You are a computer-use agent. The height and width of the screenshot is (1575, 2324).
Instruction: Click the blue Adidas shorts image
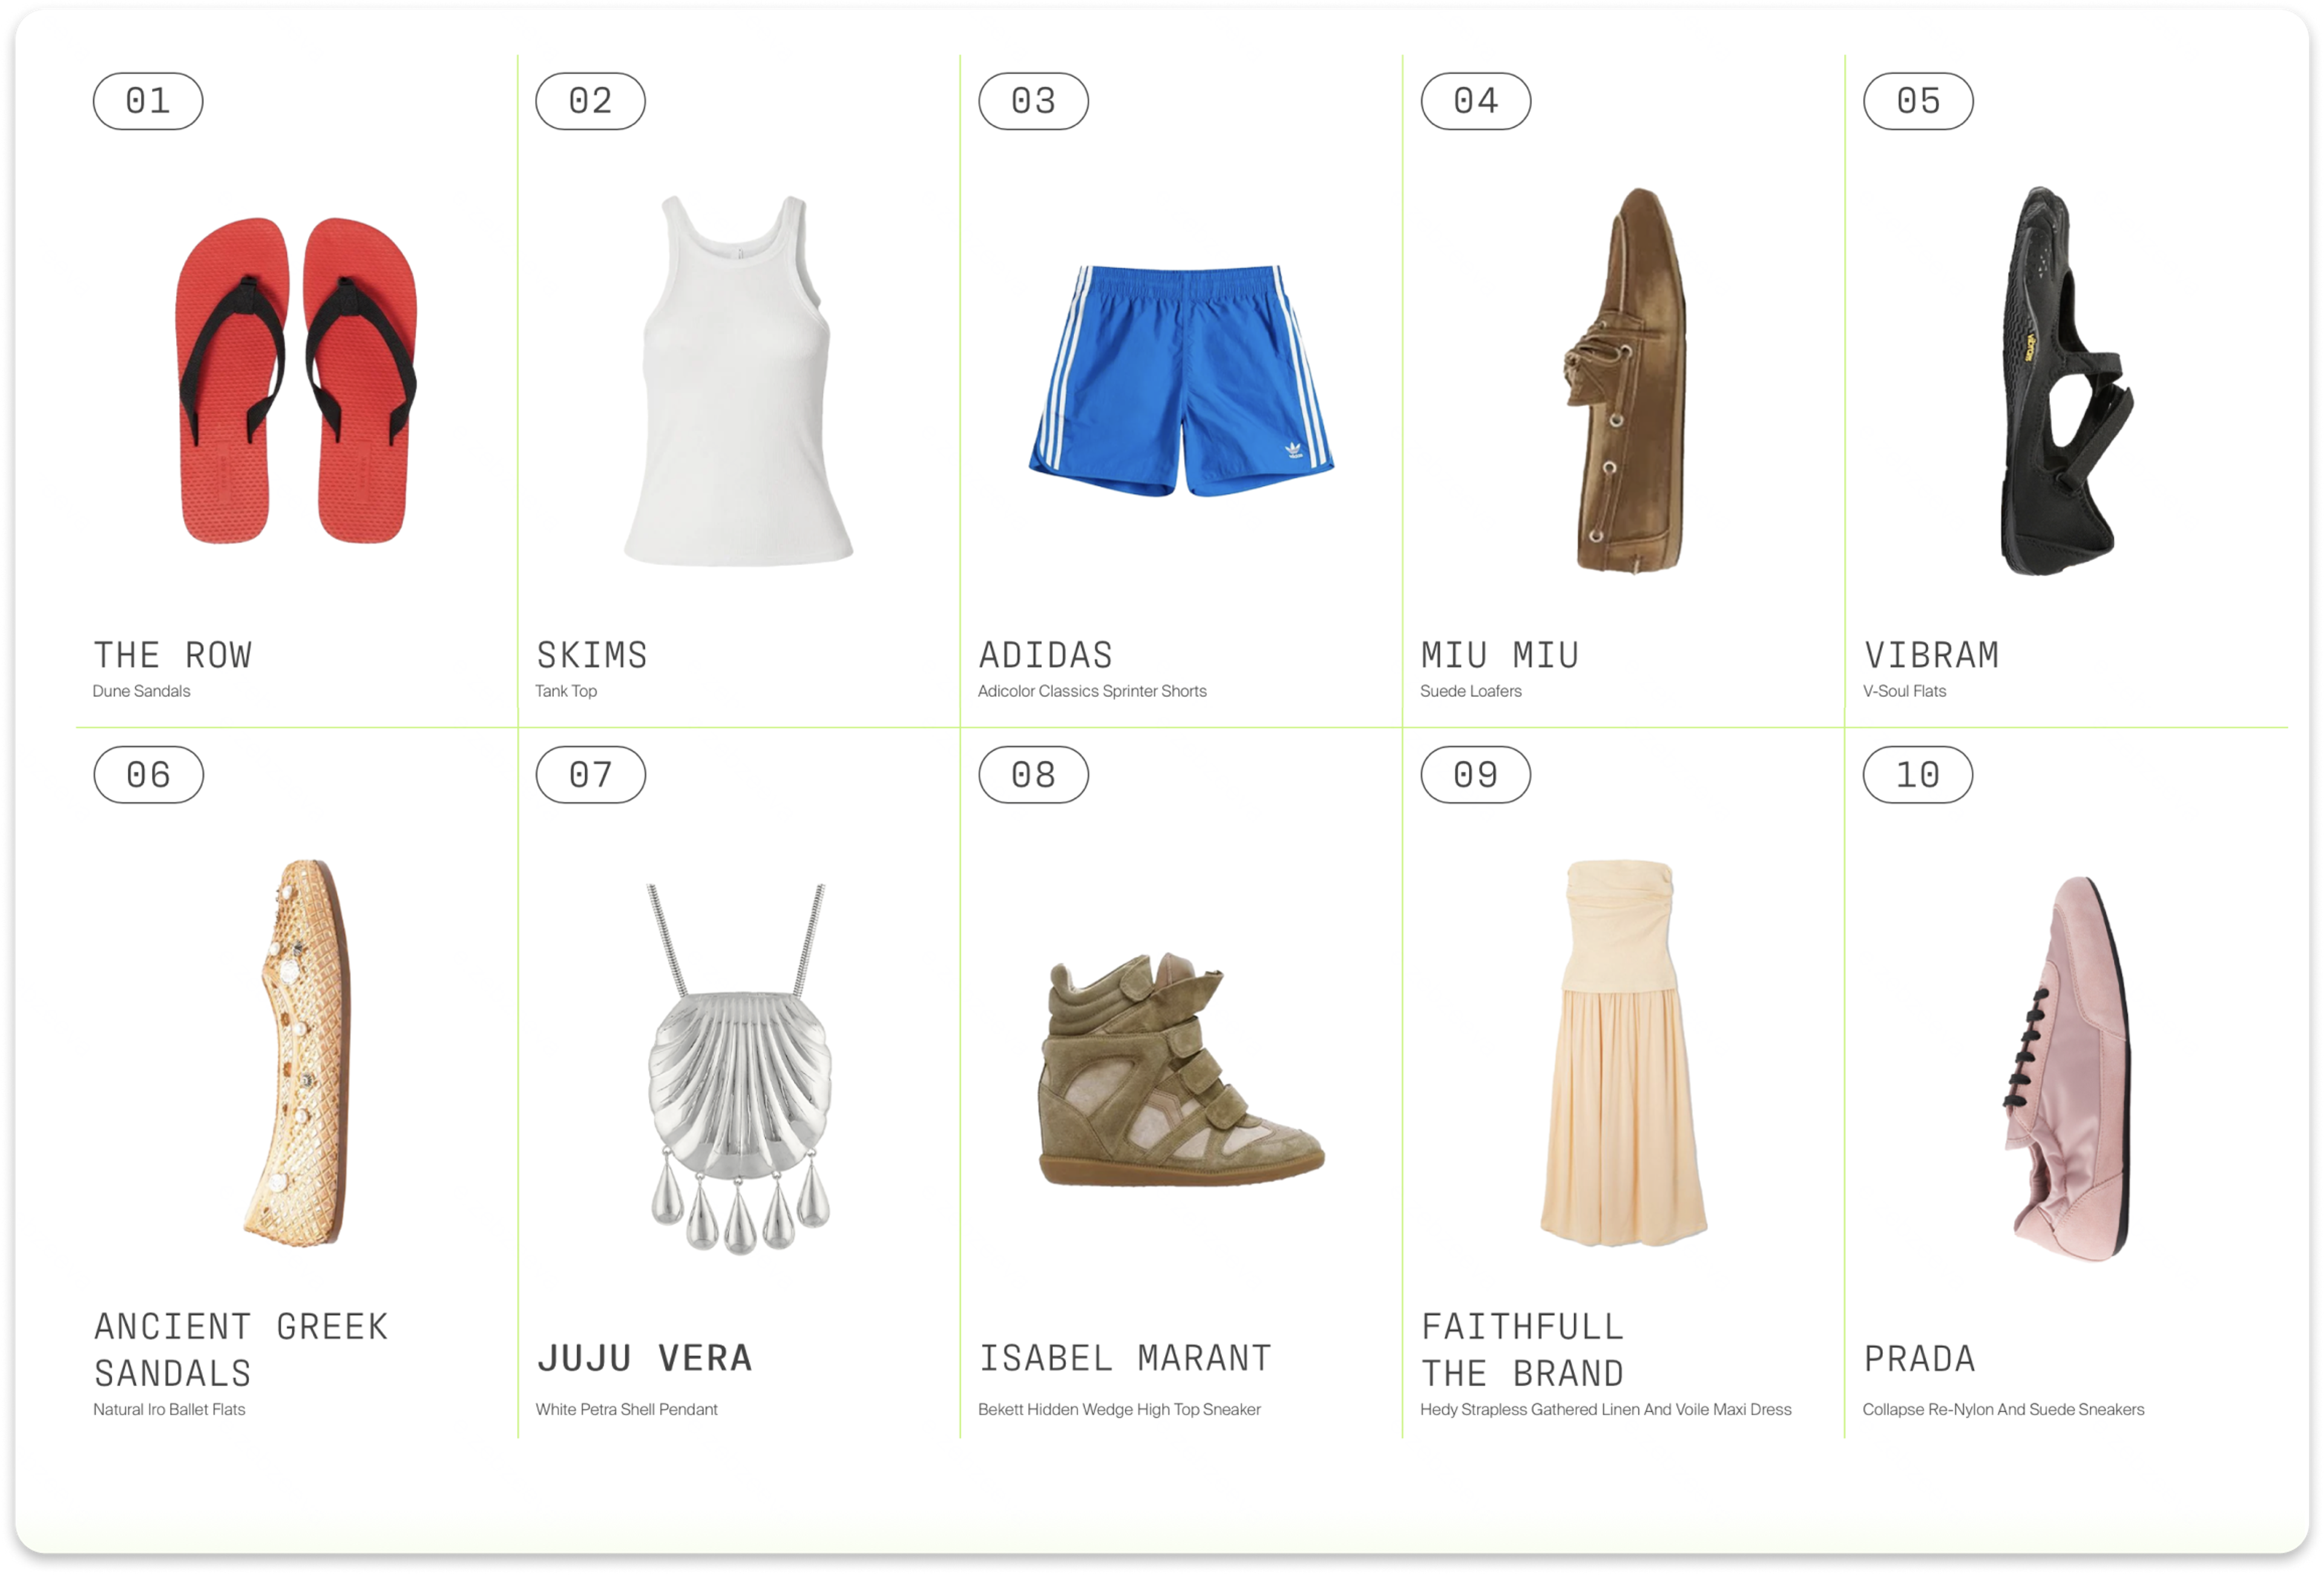point(1181,380)
